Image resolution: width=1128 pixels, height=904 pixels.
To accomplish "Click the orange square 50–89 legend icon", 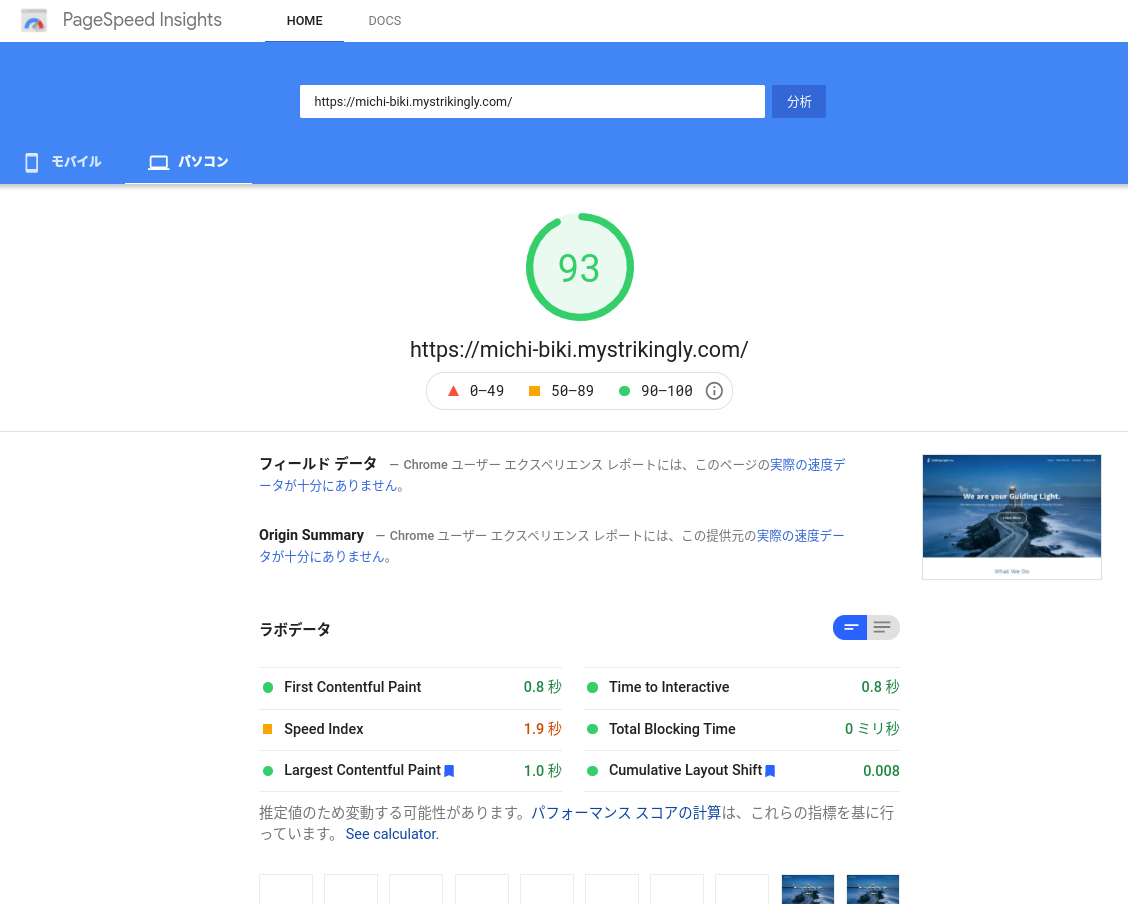I will click(535, 391).
